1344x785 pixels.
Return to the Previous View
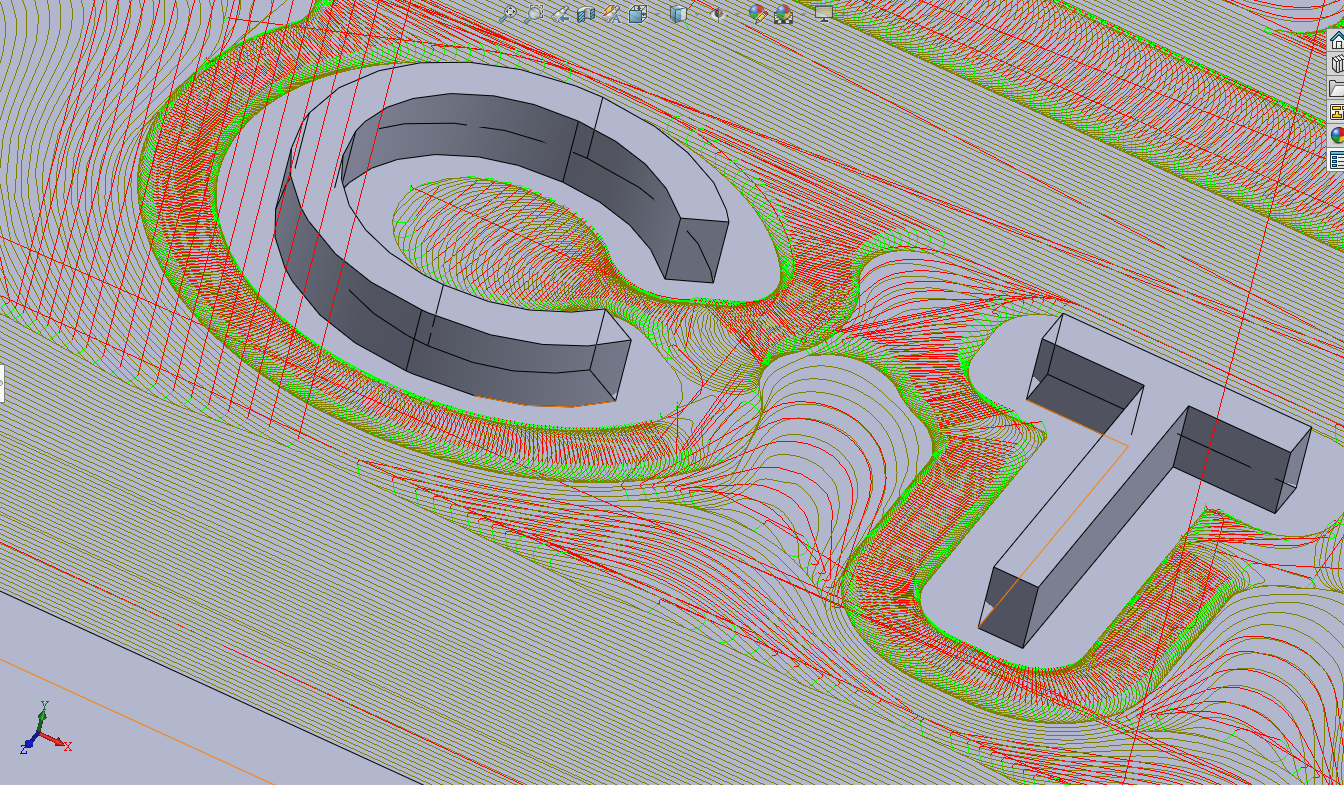[560, 13]
